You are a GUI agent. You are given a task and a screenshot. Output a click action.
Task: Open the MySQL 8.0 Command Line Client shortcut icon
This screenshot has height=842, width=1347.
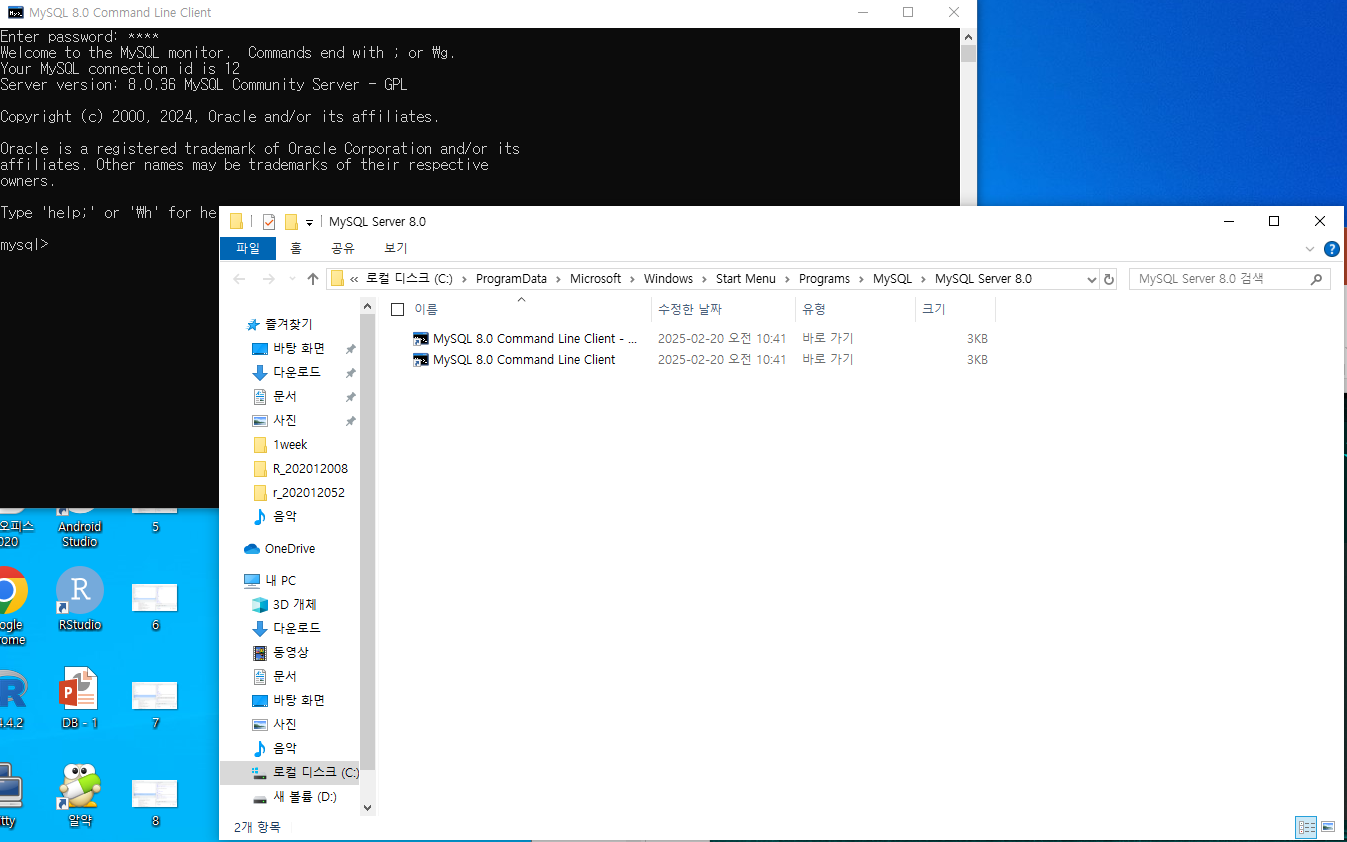[421, 360]
